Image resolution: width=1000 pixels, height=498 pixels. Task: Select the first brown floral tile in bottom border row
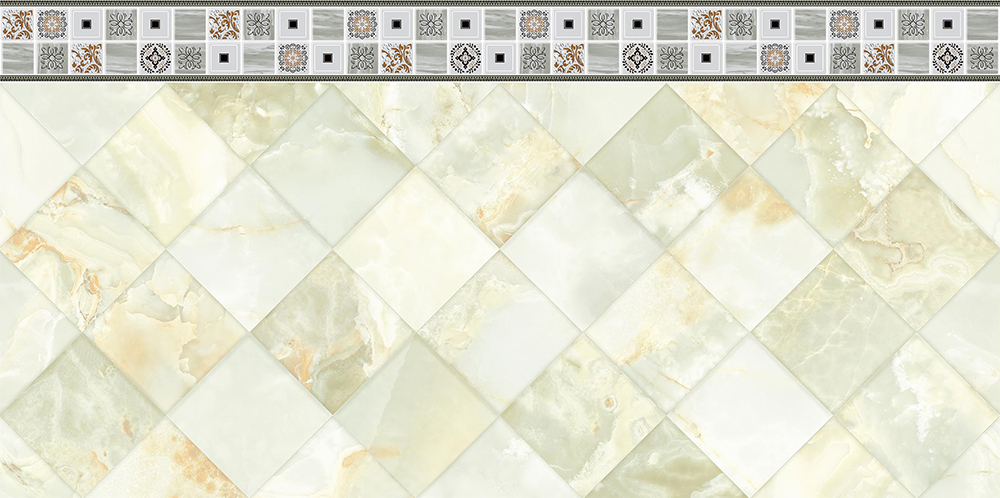86,58
